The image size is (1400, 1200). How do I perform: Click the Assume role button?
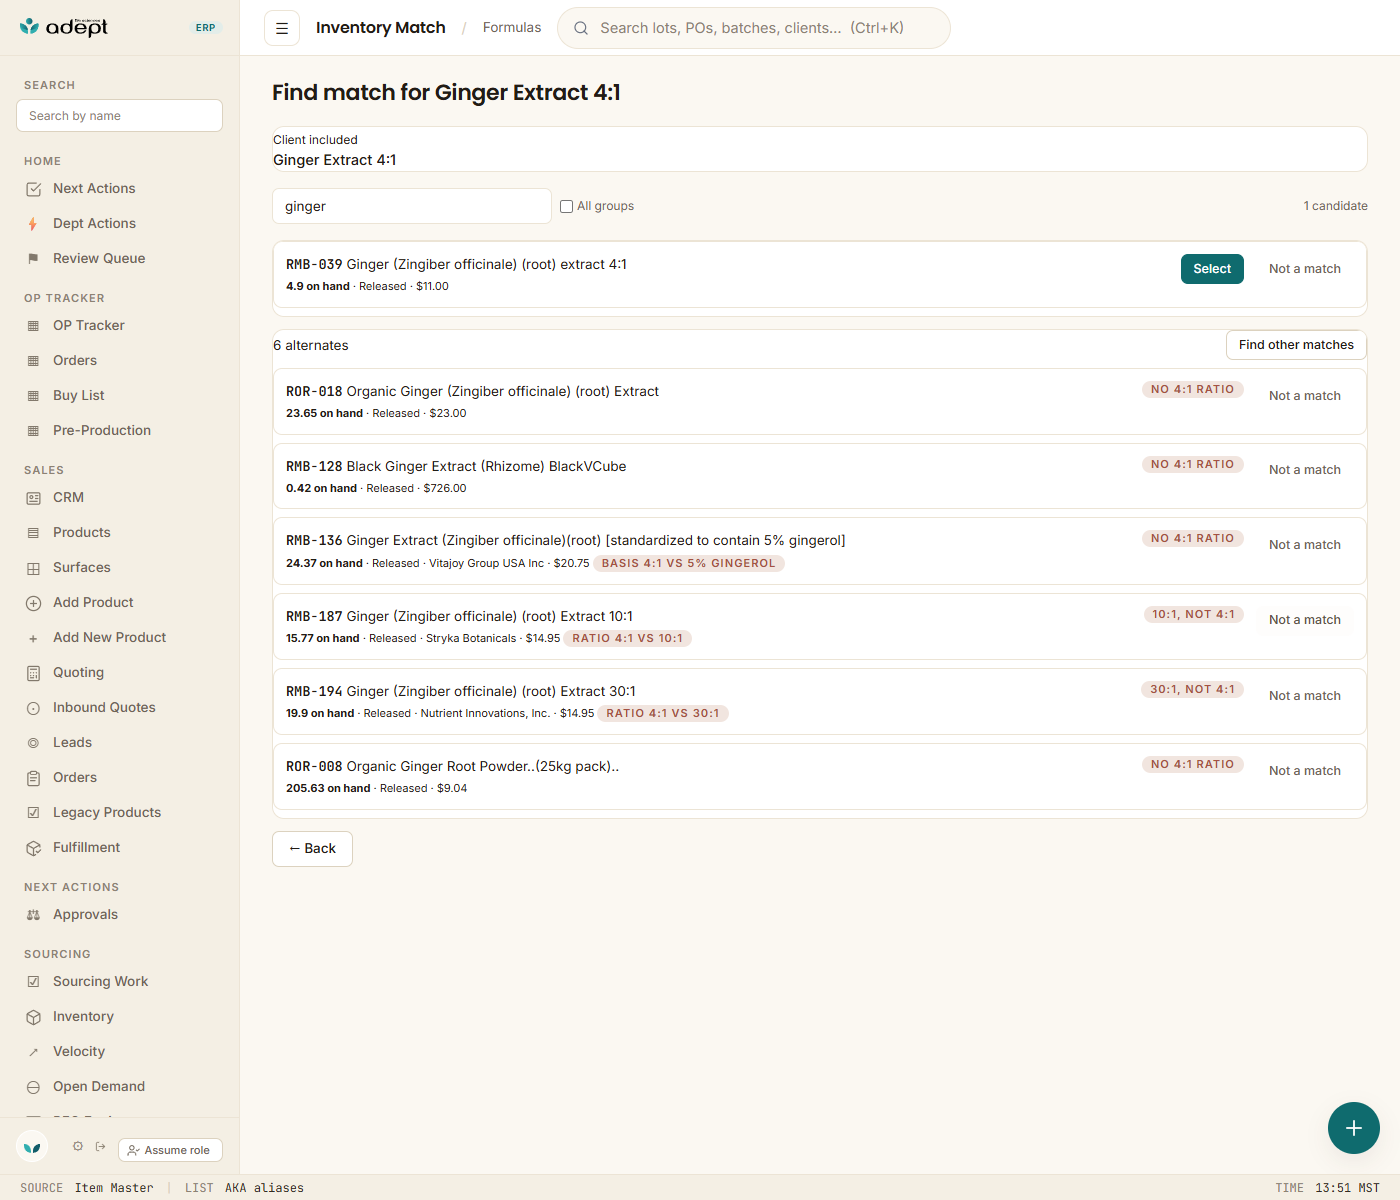pyautogui.click(x=170, y=1150)
